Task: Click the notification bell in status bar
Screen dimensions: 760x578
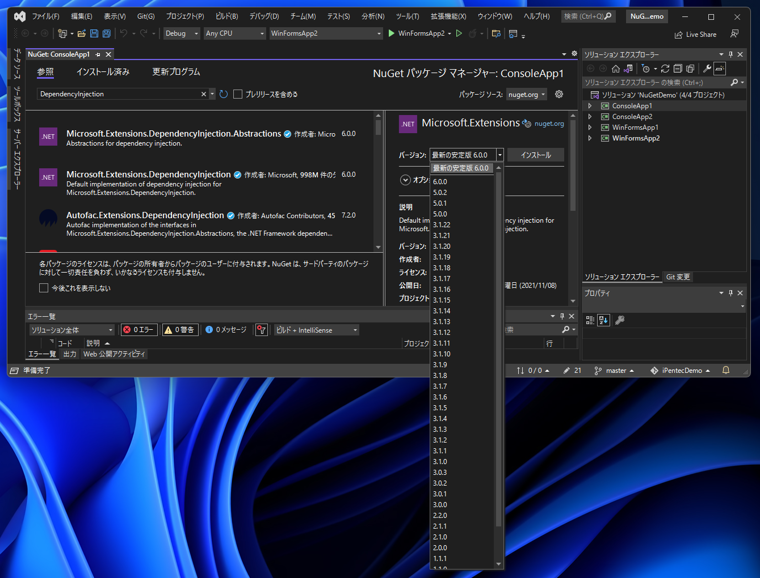Action: tap(726, 370)
